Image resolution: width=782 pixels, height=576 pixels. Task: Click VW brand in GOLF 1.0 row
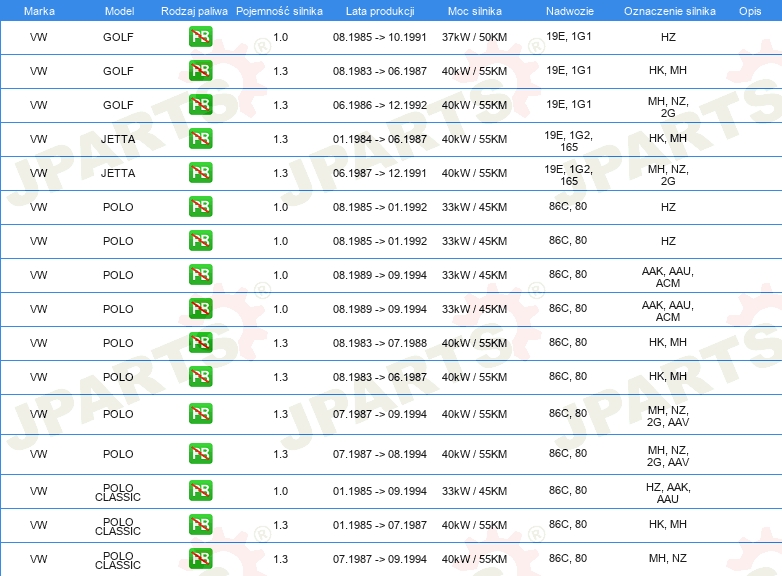click(x=38, y=37)
